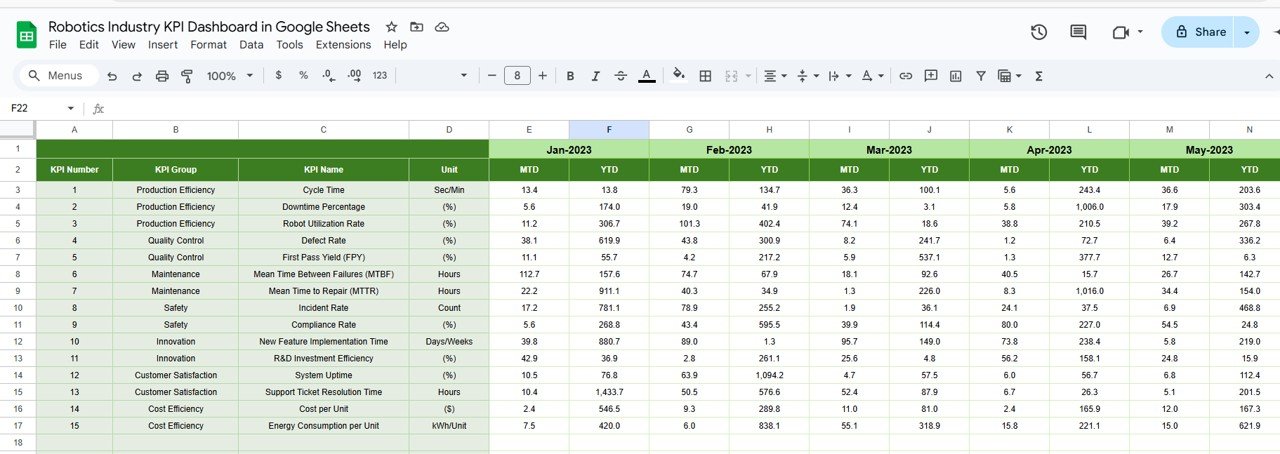Click the KPI Group header cell
The height and width of the screenshot is (454, 1280).
point(176,170)
